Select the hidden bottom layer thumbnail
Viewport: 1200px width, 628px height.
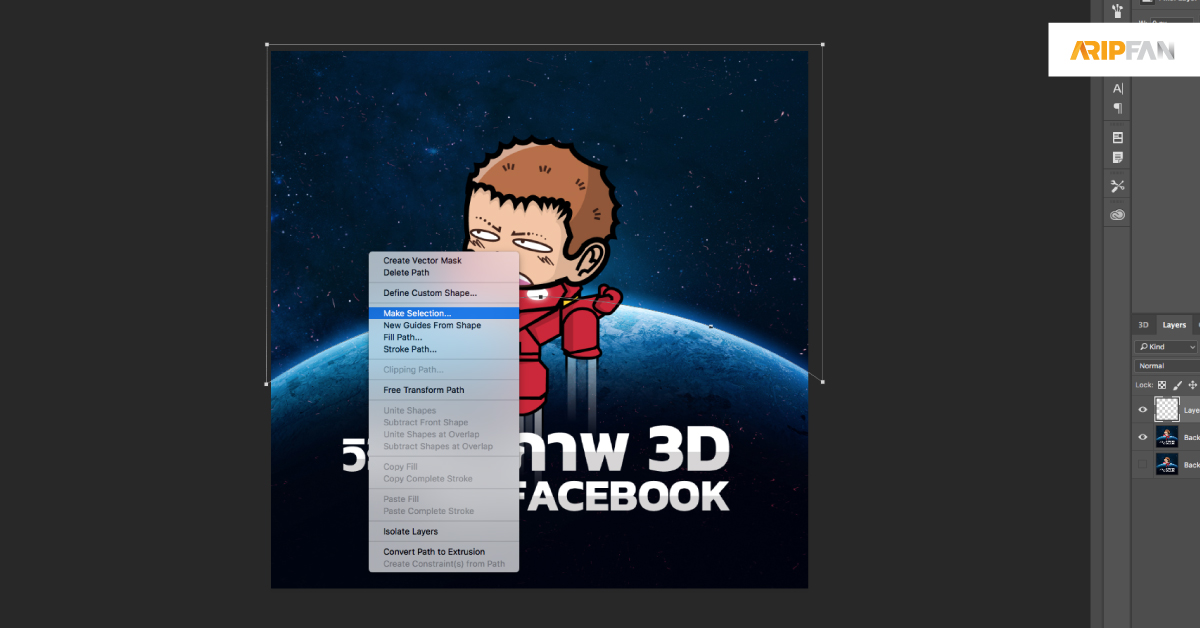(1167, 464)
